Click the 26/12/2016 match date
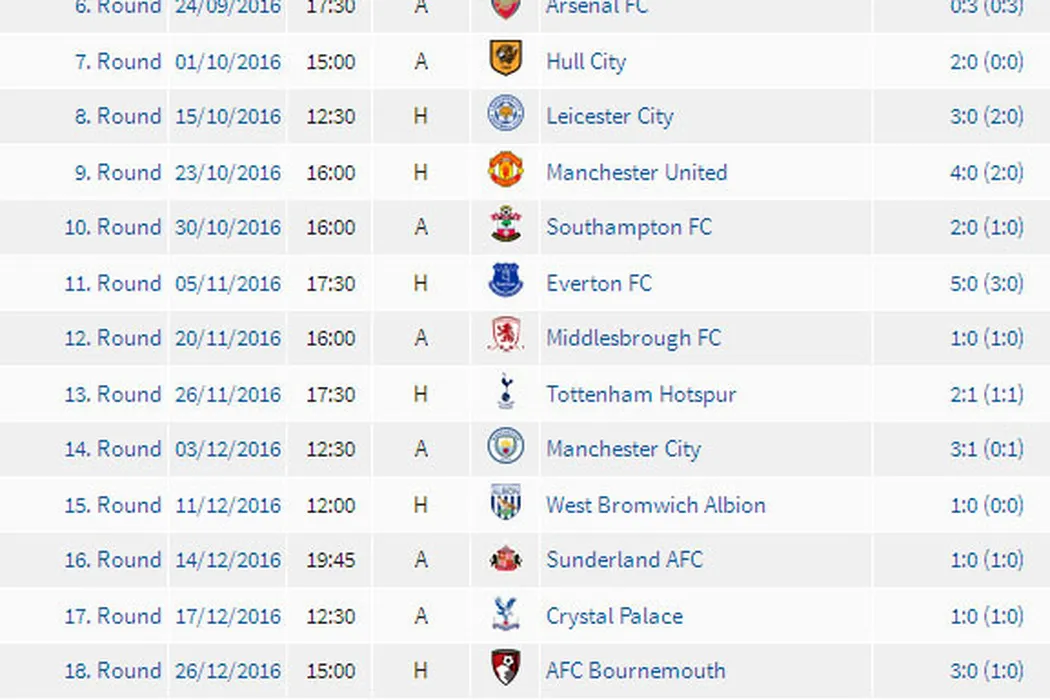This screenshot has height=700, width=1050. coord(228,670)
